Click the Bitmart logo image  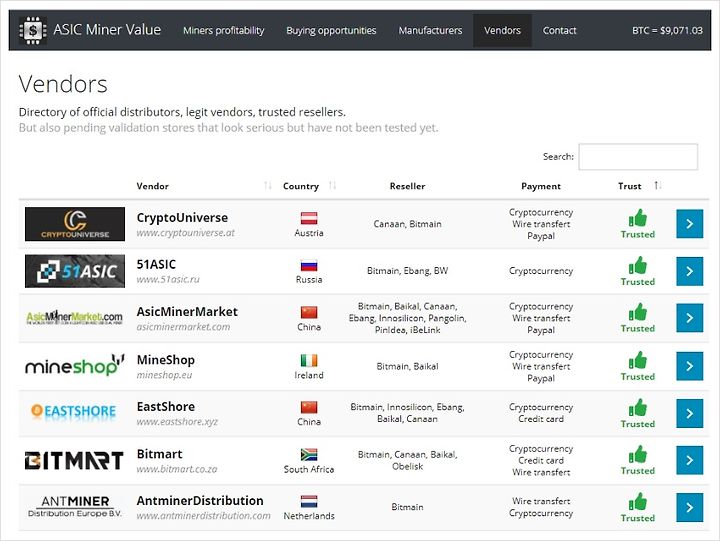[74, 461]
